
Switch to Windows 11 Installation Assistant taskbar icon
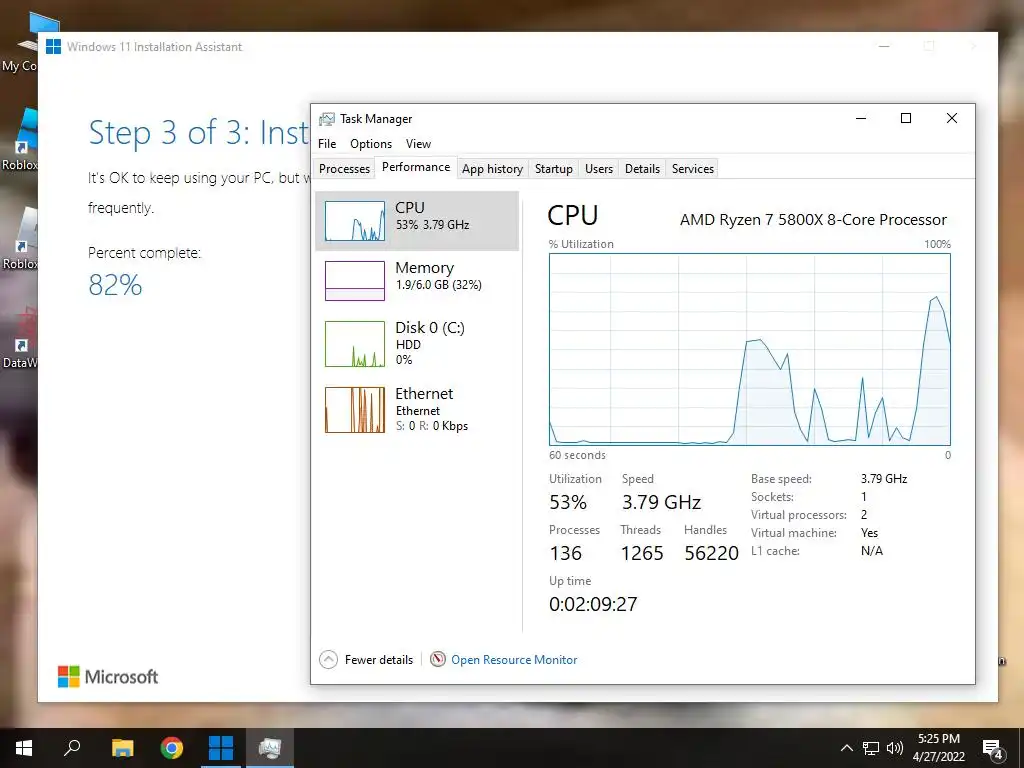click(x=221, y=748)
